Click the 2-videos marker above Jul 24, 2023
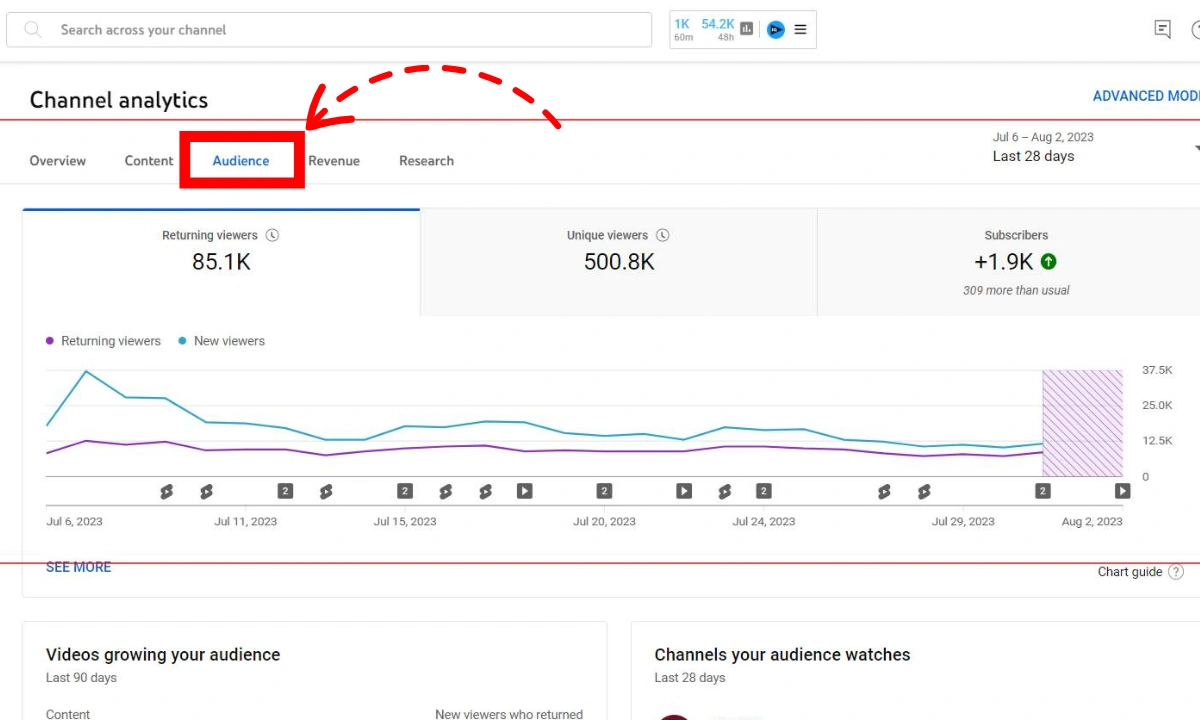Viewport: 1200px width, 720px height. coord(764,491)
